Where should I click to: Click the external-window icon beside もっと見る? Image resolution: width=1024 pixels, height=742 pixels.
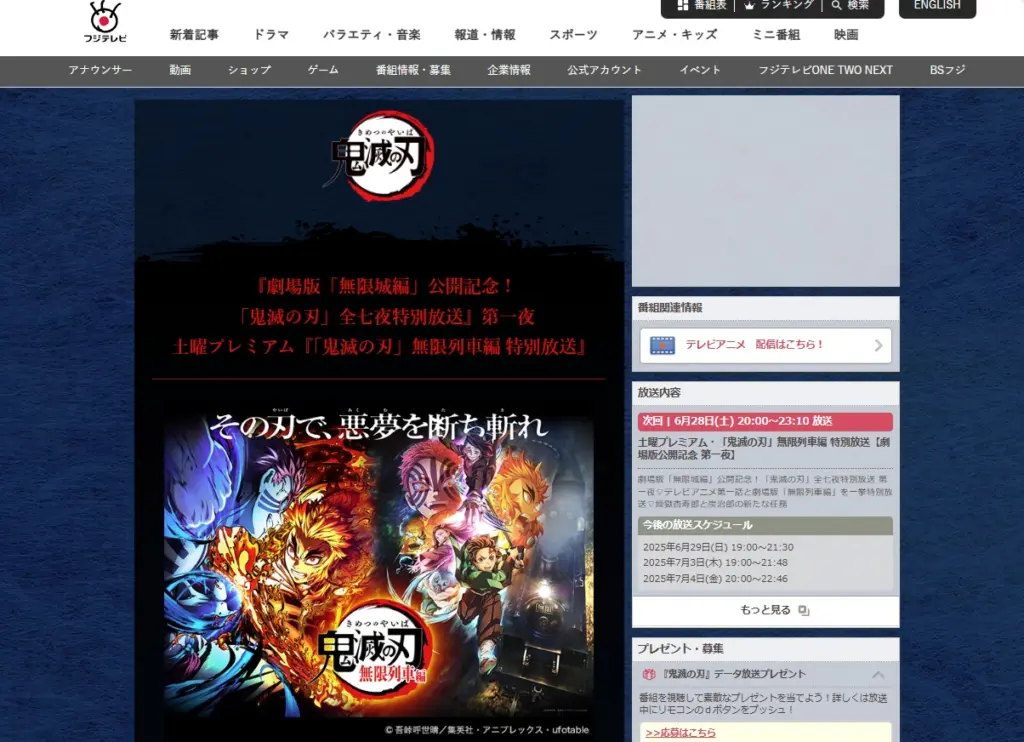tap(803, 610)
